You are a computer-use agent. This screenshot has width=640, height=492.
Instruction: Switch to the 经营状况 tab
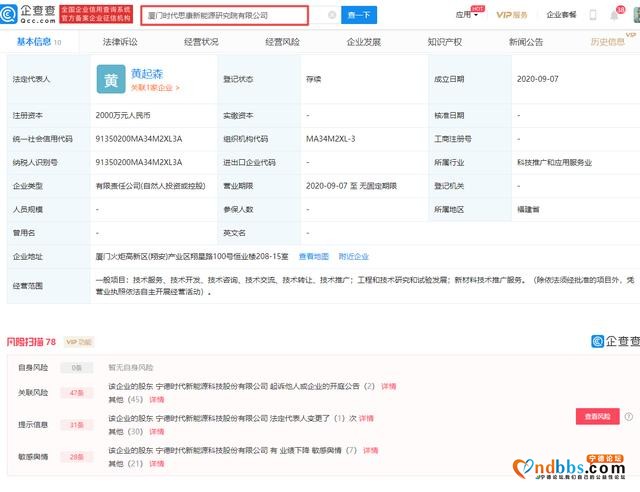tap(201, 42)
